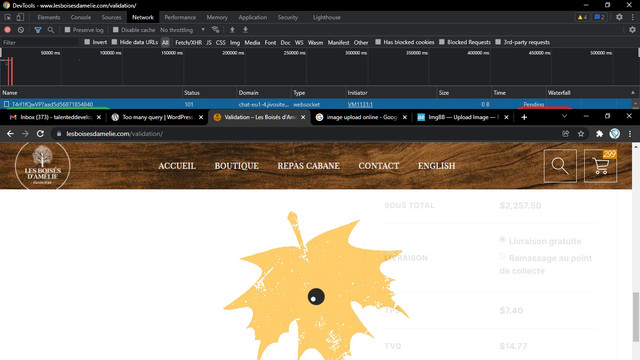This screenshot has height=360, width=640.
Task: Go to BOUTIQUE page
Action: pos(236,166)
